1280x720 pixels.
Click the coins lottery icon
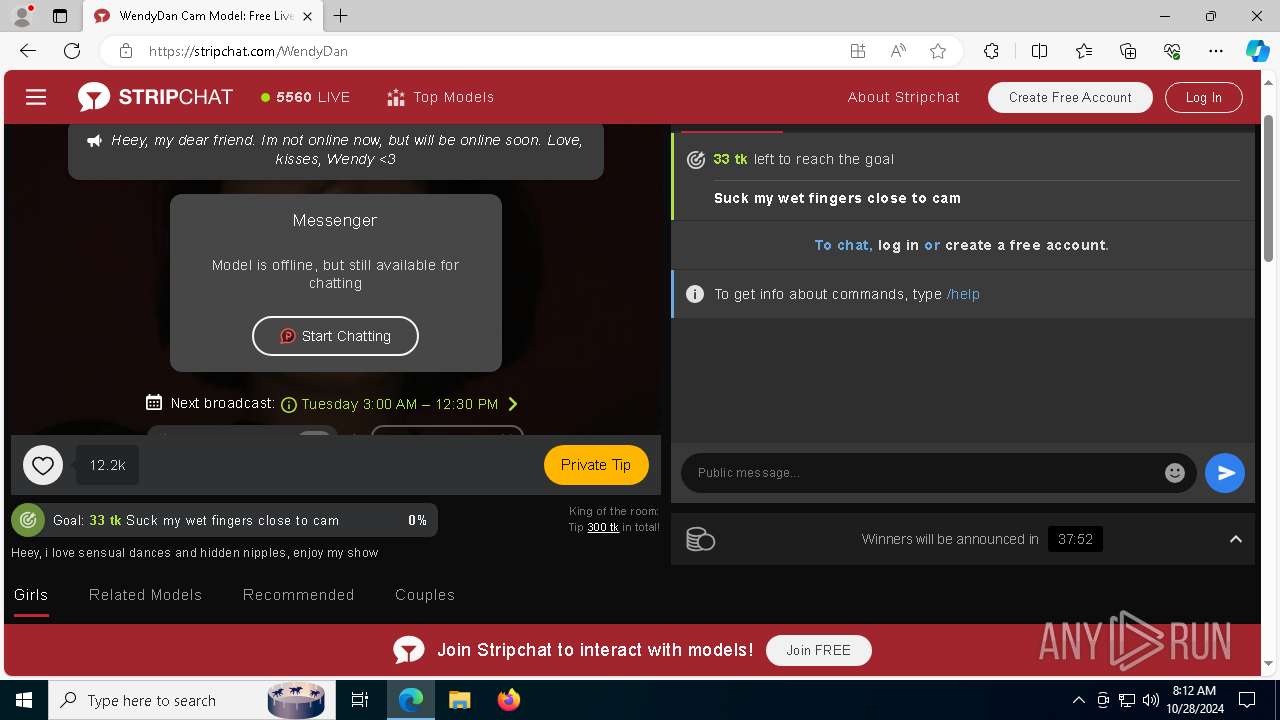(x=700, y=539)
